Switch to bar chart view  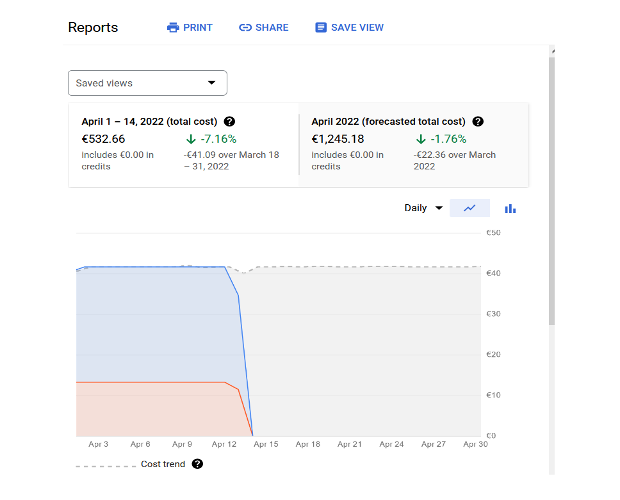point(510,208)
